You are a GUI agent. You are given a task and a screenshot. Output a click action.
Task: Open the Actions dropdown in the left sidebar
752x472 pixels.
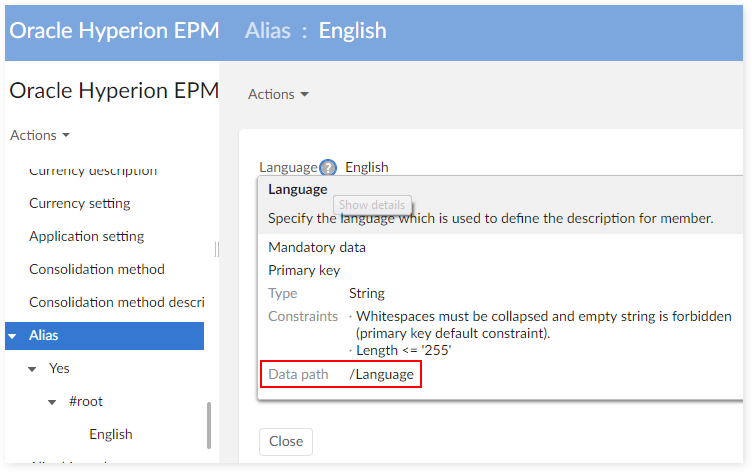[40, 135]
